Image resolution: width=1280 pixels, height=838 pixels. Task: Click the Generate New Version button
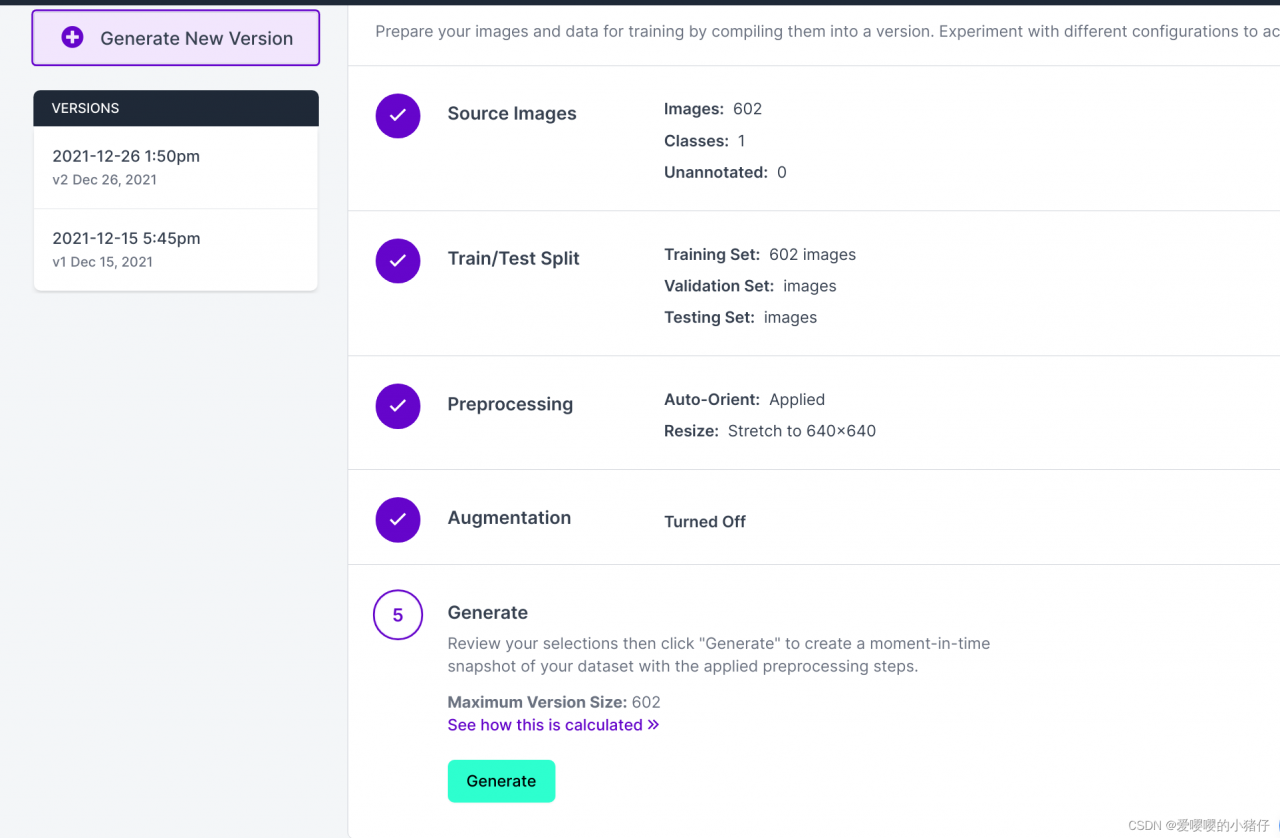[176, 38]
